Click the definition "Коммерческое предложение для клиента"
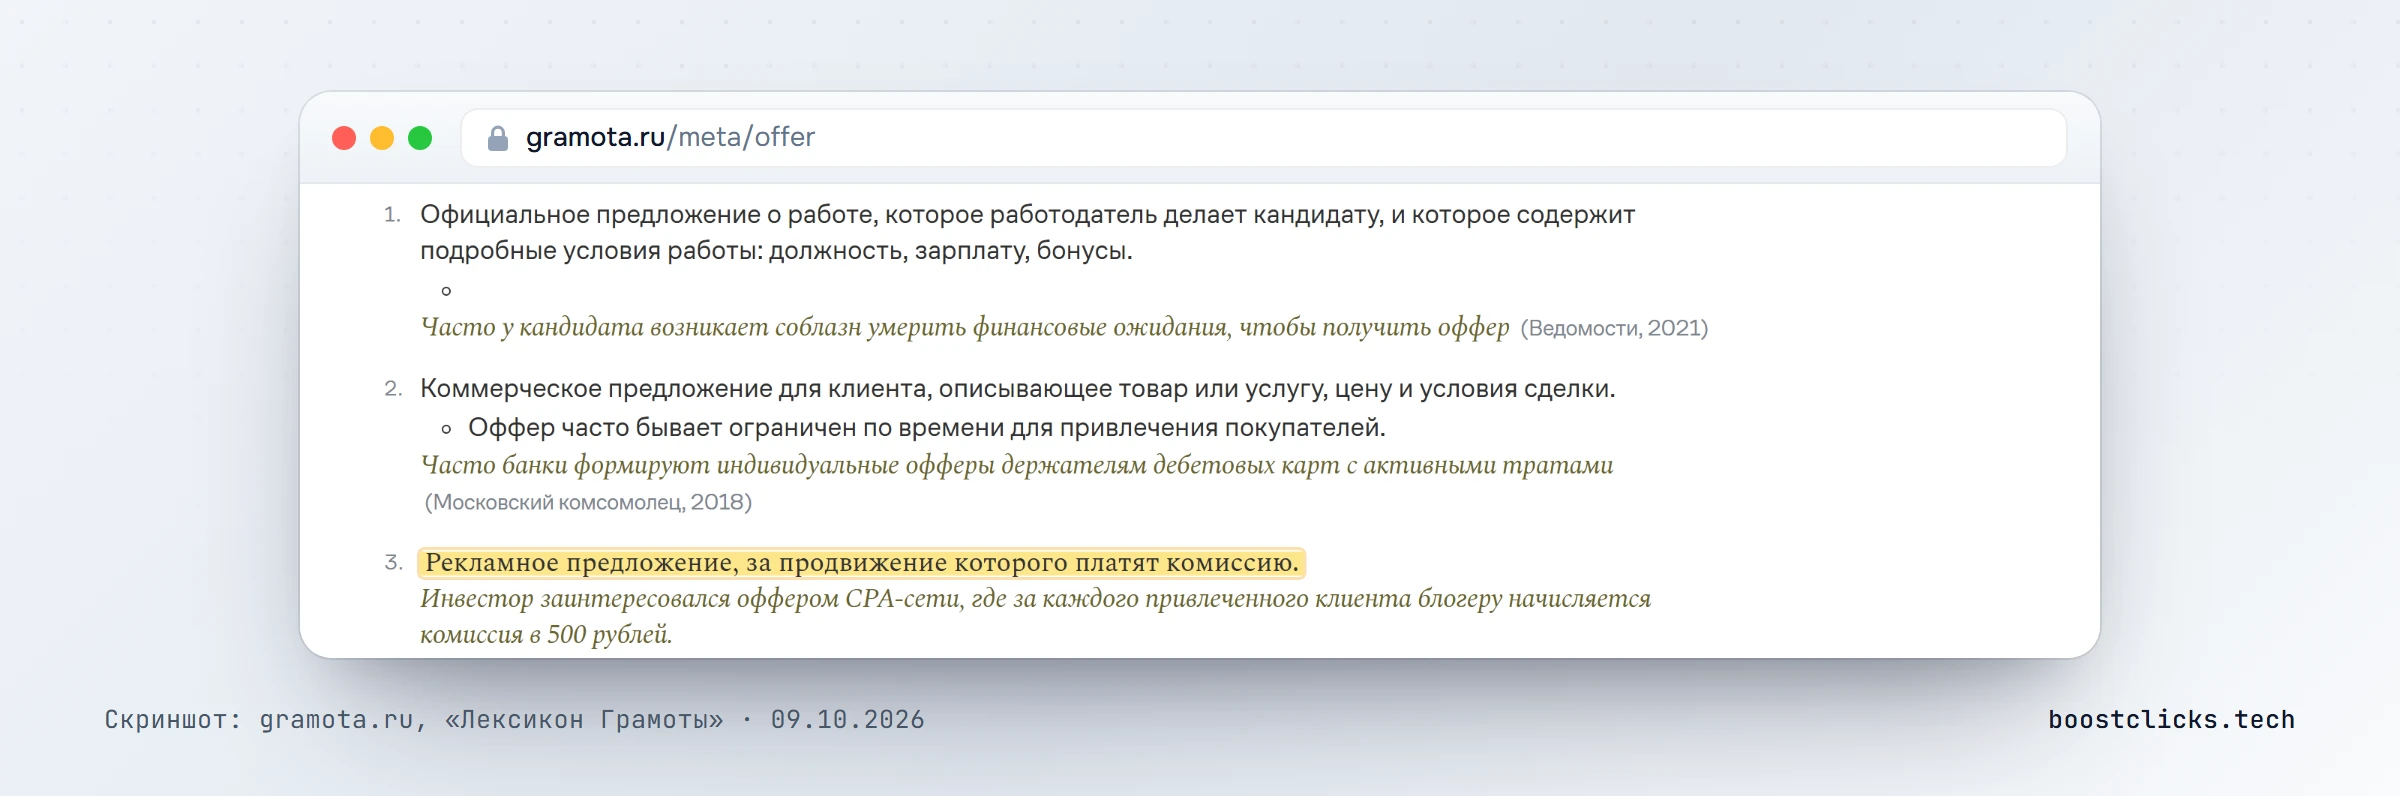2400x796 pixels. click(1017, 388)
